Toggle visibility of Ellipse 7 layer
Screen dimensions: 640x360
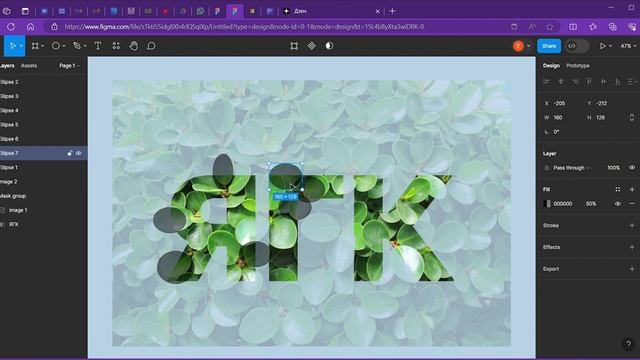pos(79,153)
